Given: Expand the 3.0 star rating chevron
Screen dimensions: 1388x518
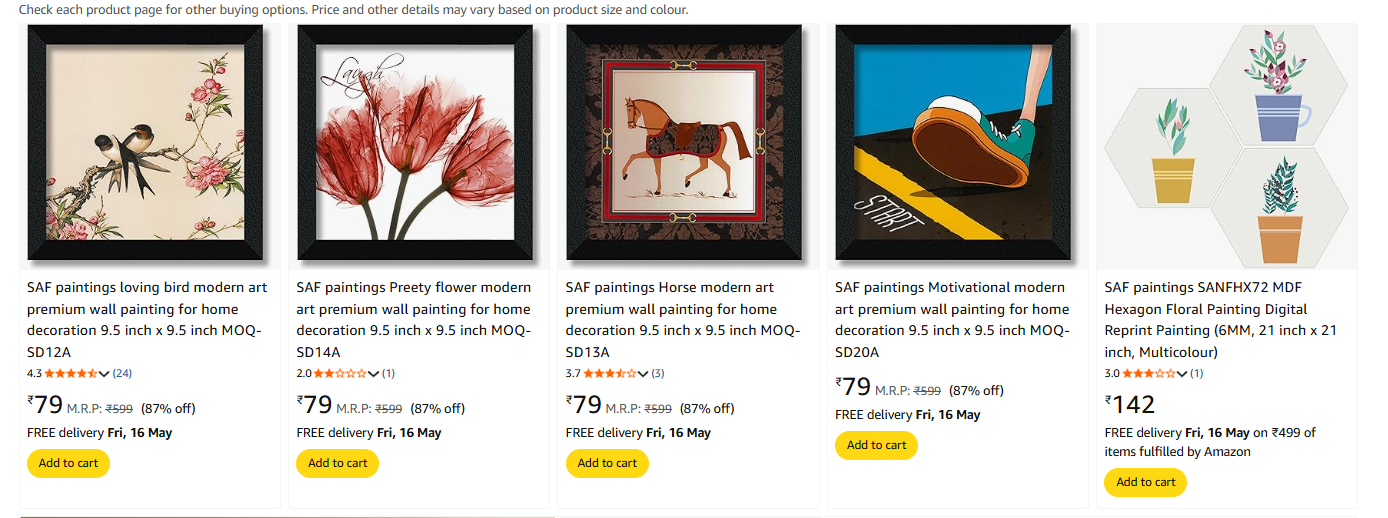Looking at the screenshot, I should click(x=1182, y=374).
